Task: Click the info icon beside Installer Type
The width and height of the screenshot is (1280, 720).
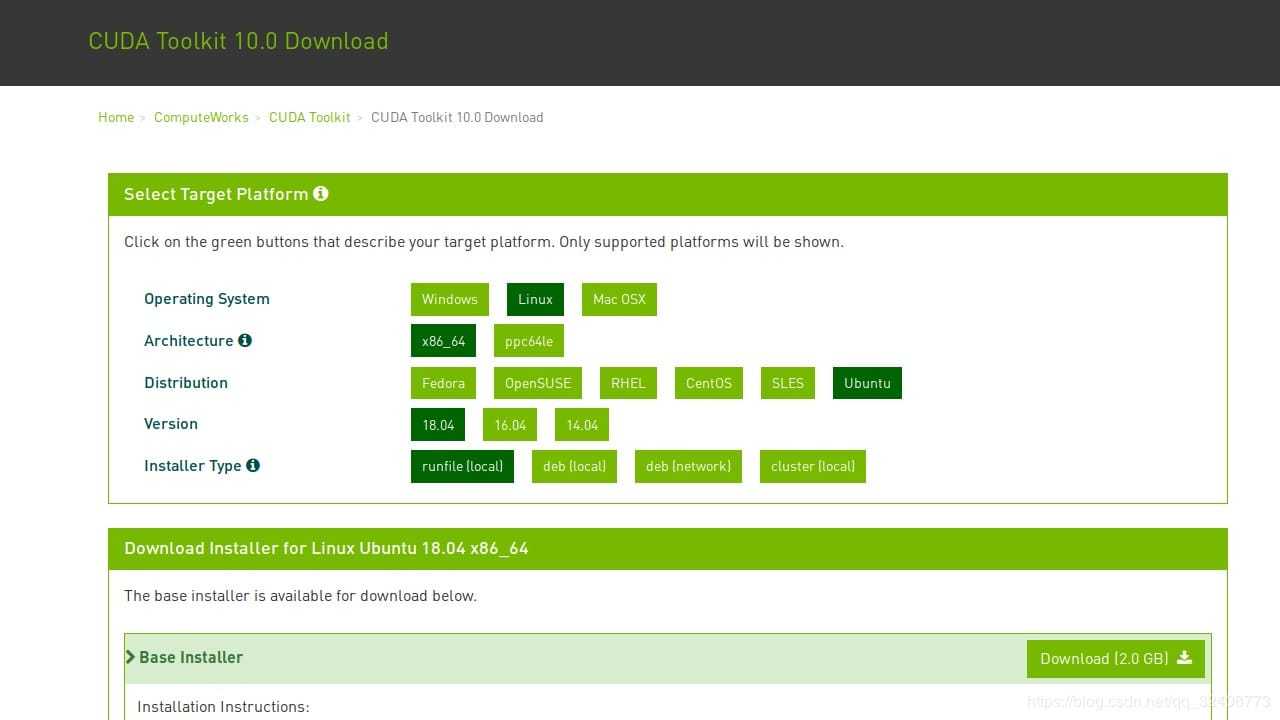Action: 253,465
